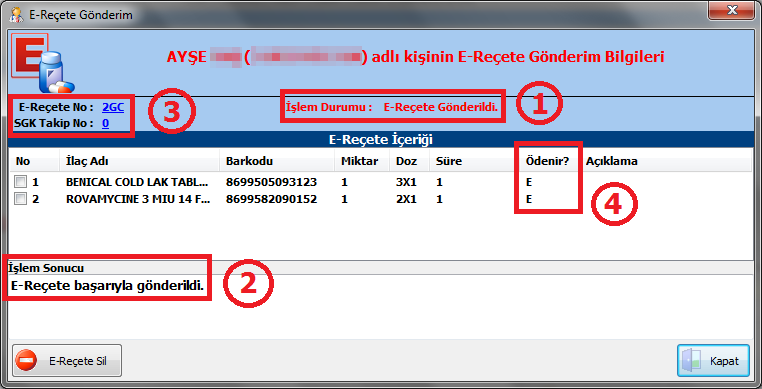Viewport: 762px width, 389px height.
Task: Click the red delete icon on E-Reçete Sil
Action: pyautogui.click(x=26, y=361)
